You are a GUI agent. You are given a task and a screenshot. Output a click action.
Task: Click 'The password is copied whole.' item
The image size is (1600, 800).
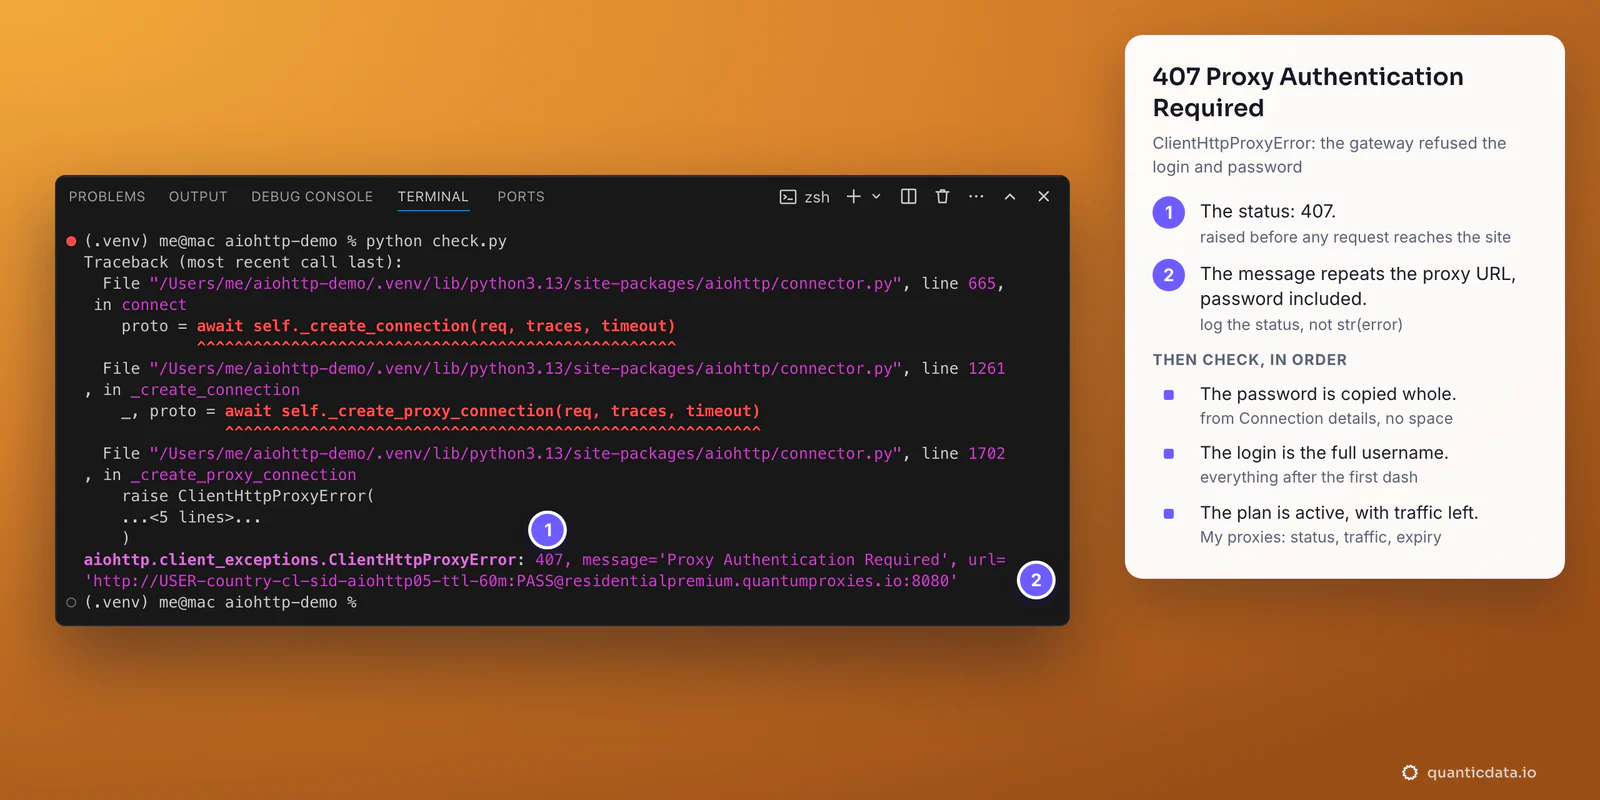(x=1328, y=394)
